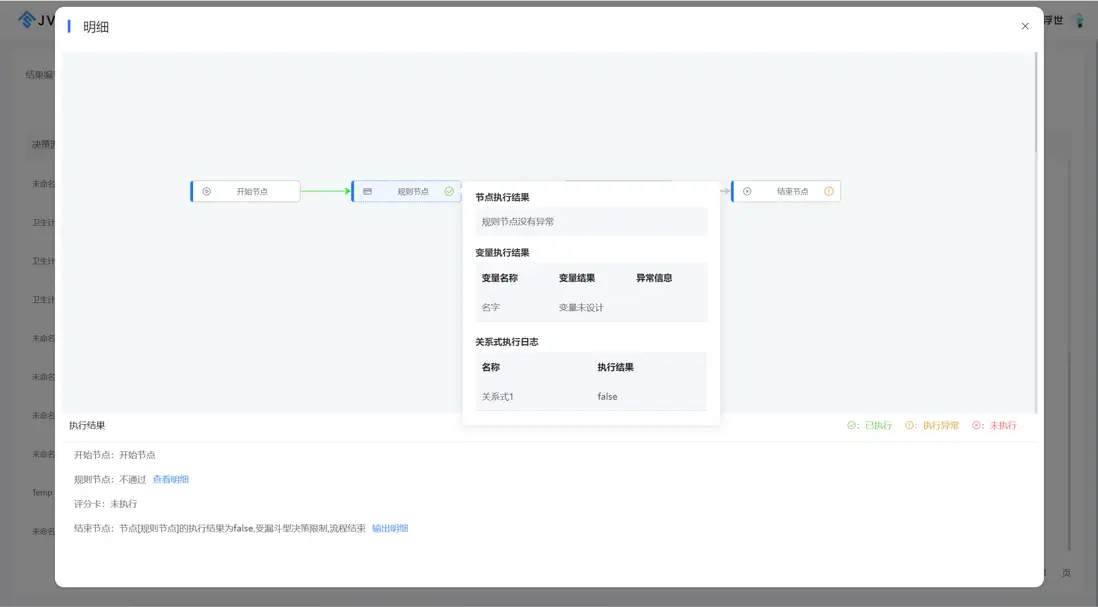Click the 规则节点没有异常 result text
Image resolution: width=1098 pixels, height=607 pixels.
(x=517, y=221)
